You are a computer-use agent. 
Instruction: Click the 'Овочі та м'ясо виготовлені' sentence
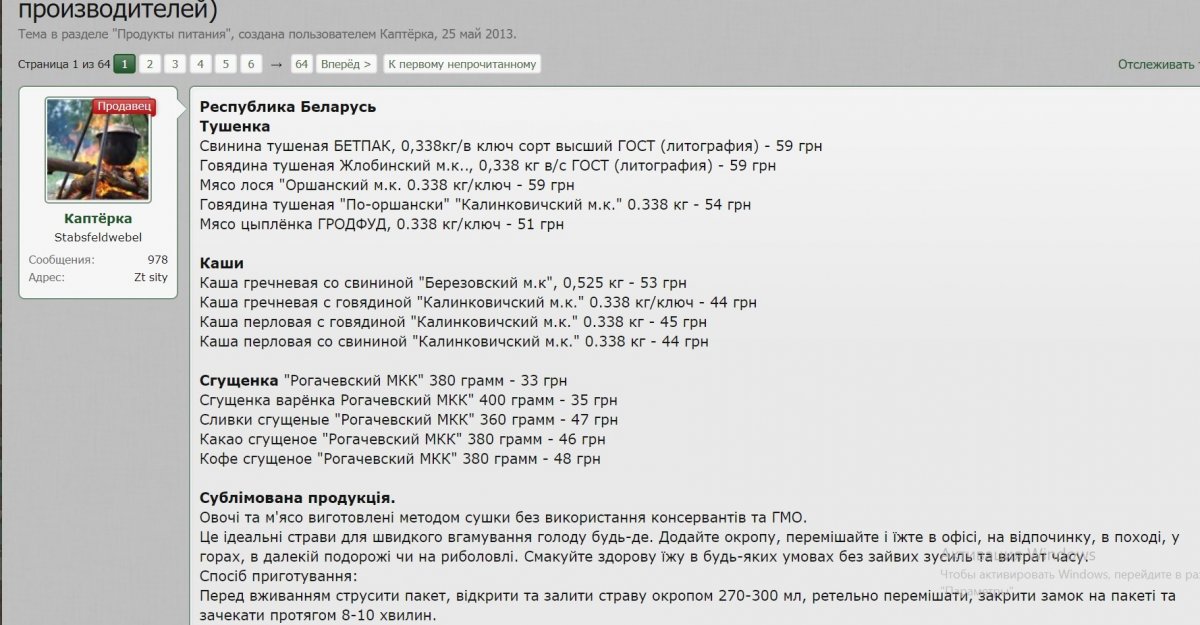(503, 517)
